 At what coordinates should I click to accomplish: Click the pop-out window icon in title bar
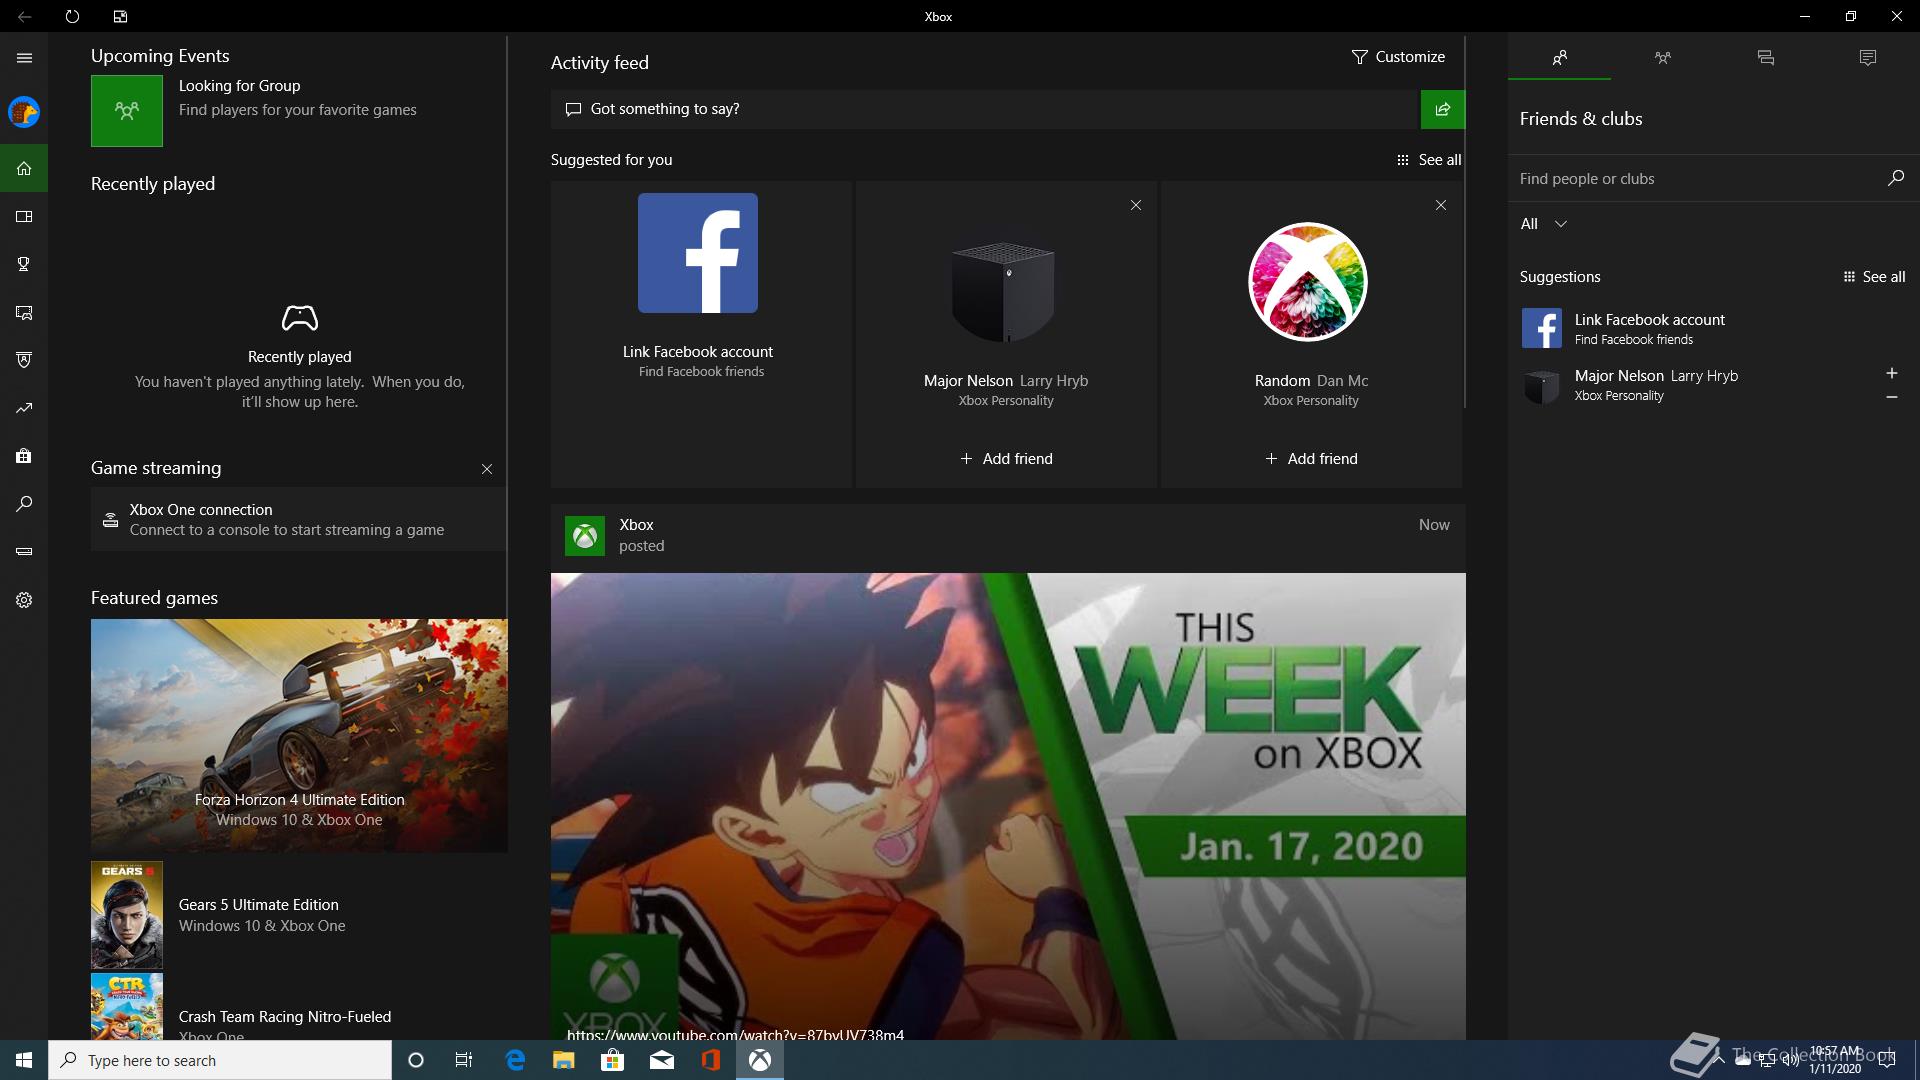click(x=120, y=16)
